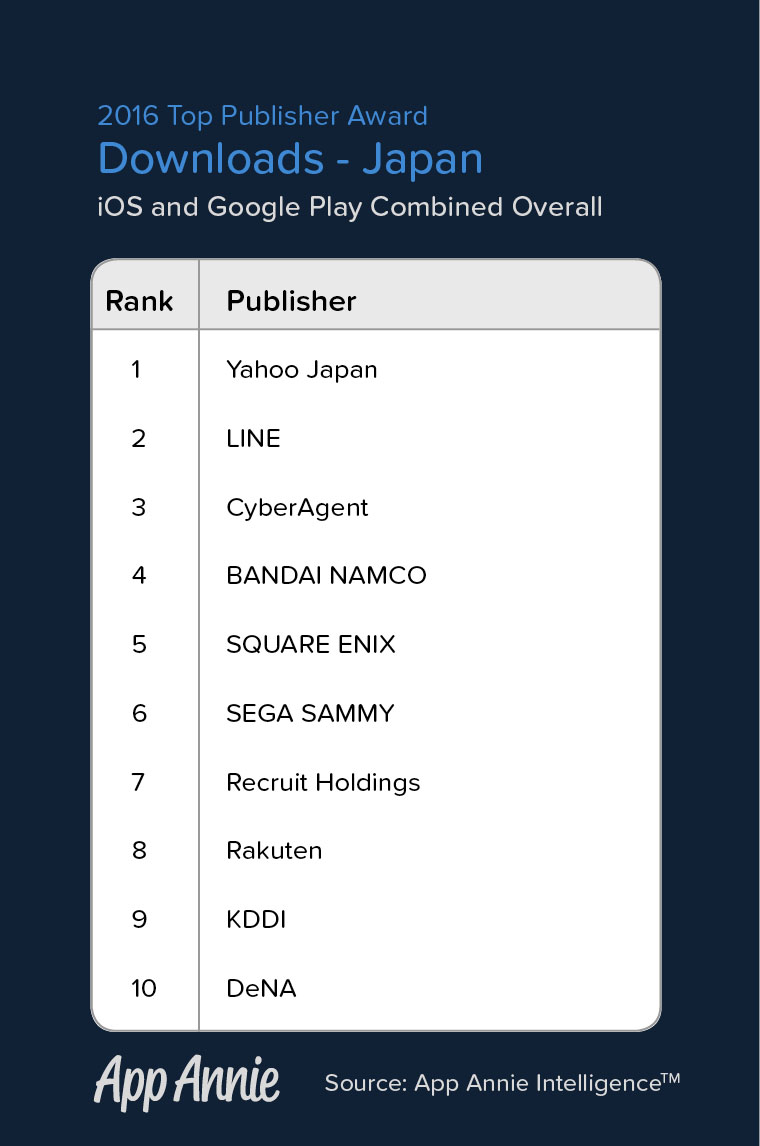Click rank number 1 in the table
The width and height of the screenshot is (760, 1146).
tap(136, 370)
